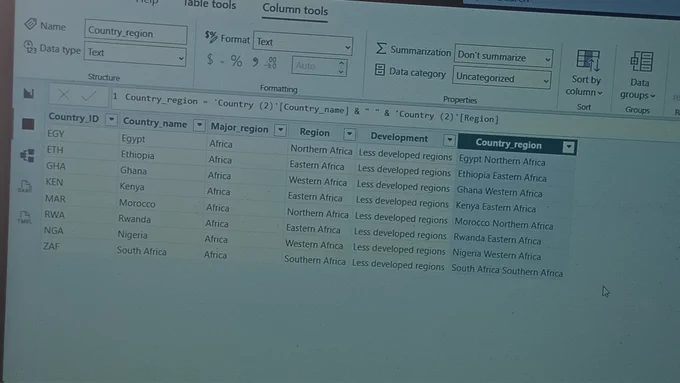Screen dimensions: 680x383
Task: Apply percentage format icon
Action: click(236, 61)
